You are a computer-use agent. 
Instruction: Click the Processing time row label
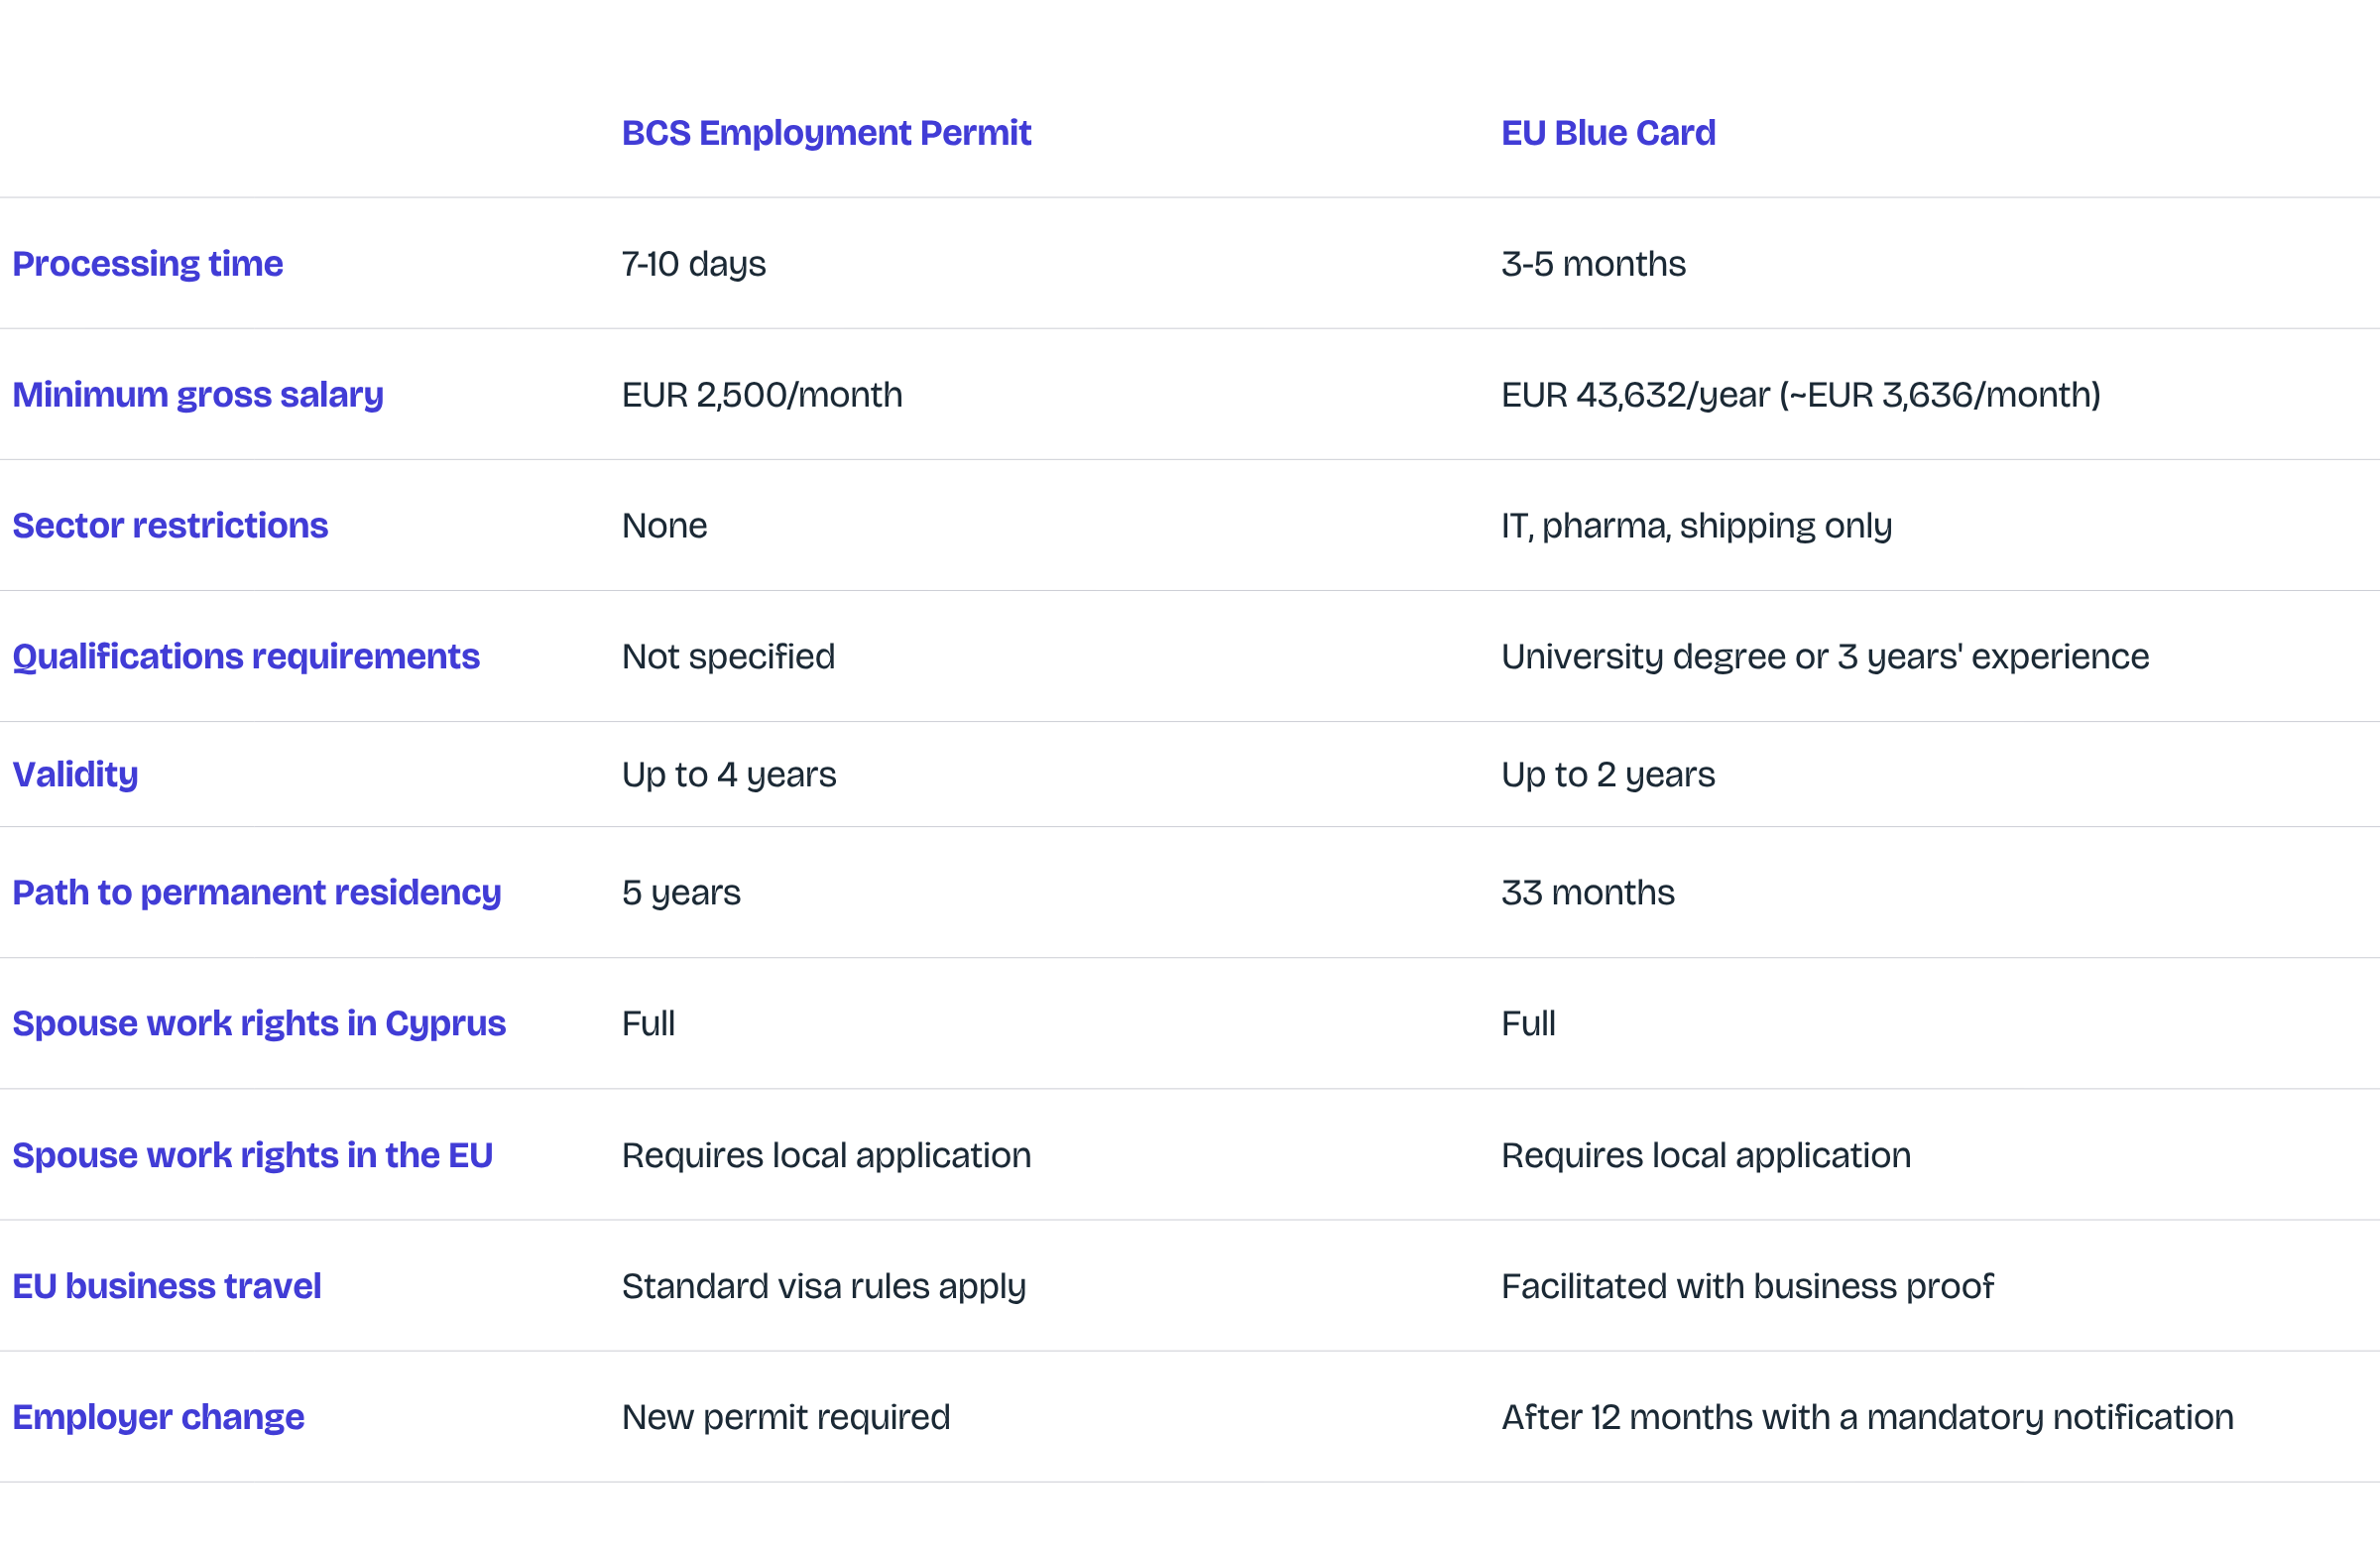click(147, 264)
